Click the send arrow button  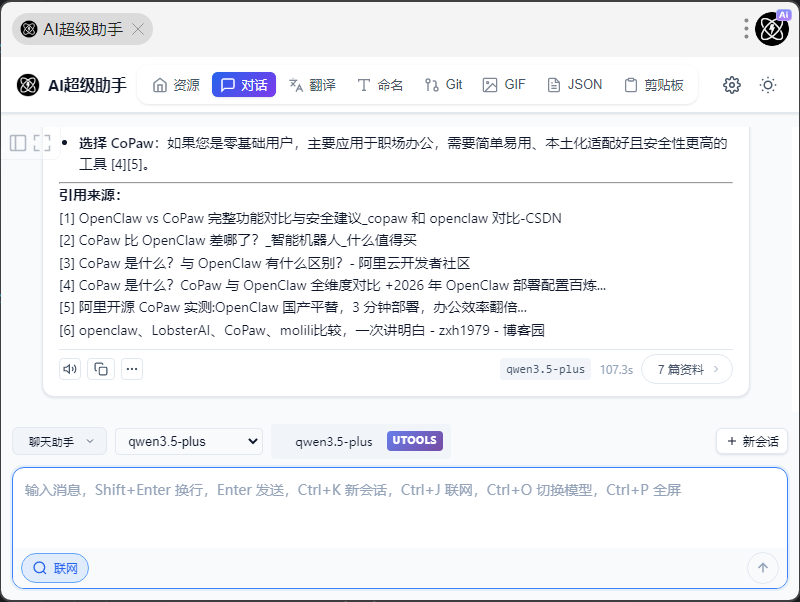tap(762, 568)
